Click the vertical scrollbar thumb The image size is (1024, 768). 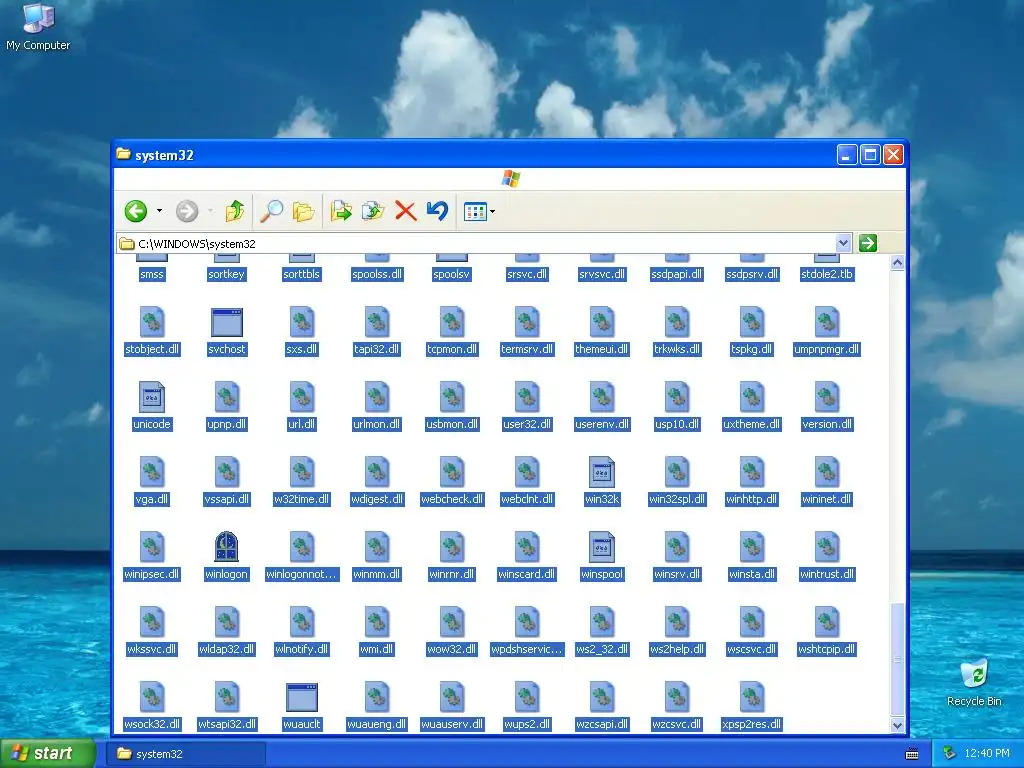tap(897, 659)
